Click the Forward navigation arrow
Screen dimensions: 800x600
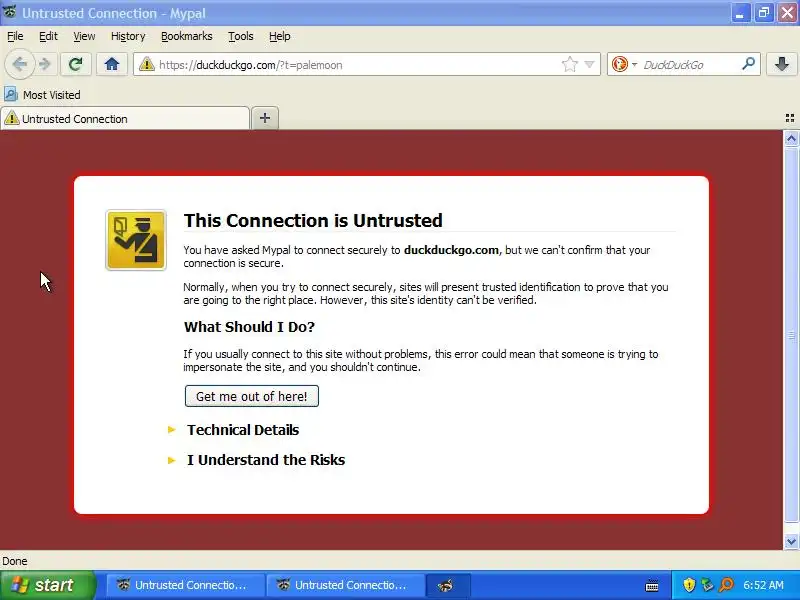[x=45, y=65]
